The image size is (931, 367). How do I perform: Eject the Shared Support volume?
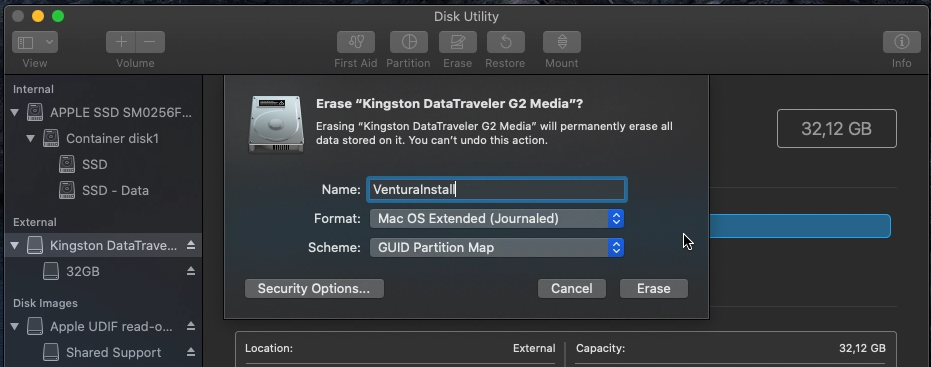point(191,352)
